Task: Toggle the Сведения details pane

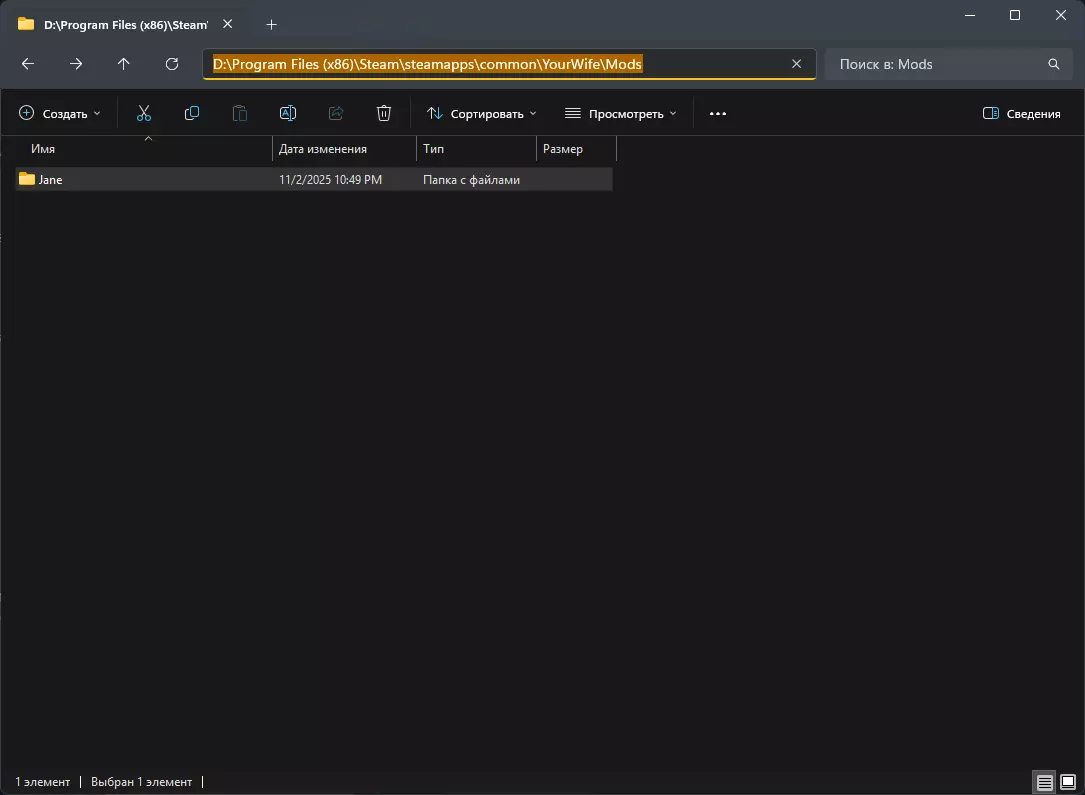Action: coord(1021,113)
